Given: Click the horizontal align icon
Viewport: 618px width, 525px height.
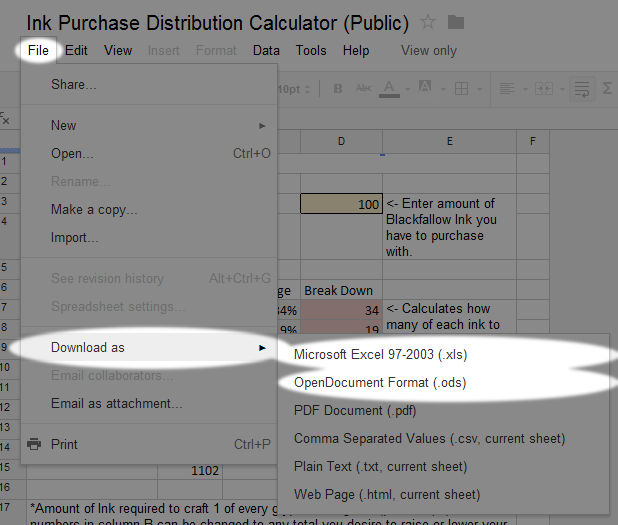Looking at the screenshot, I should [x=507, y=89].
